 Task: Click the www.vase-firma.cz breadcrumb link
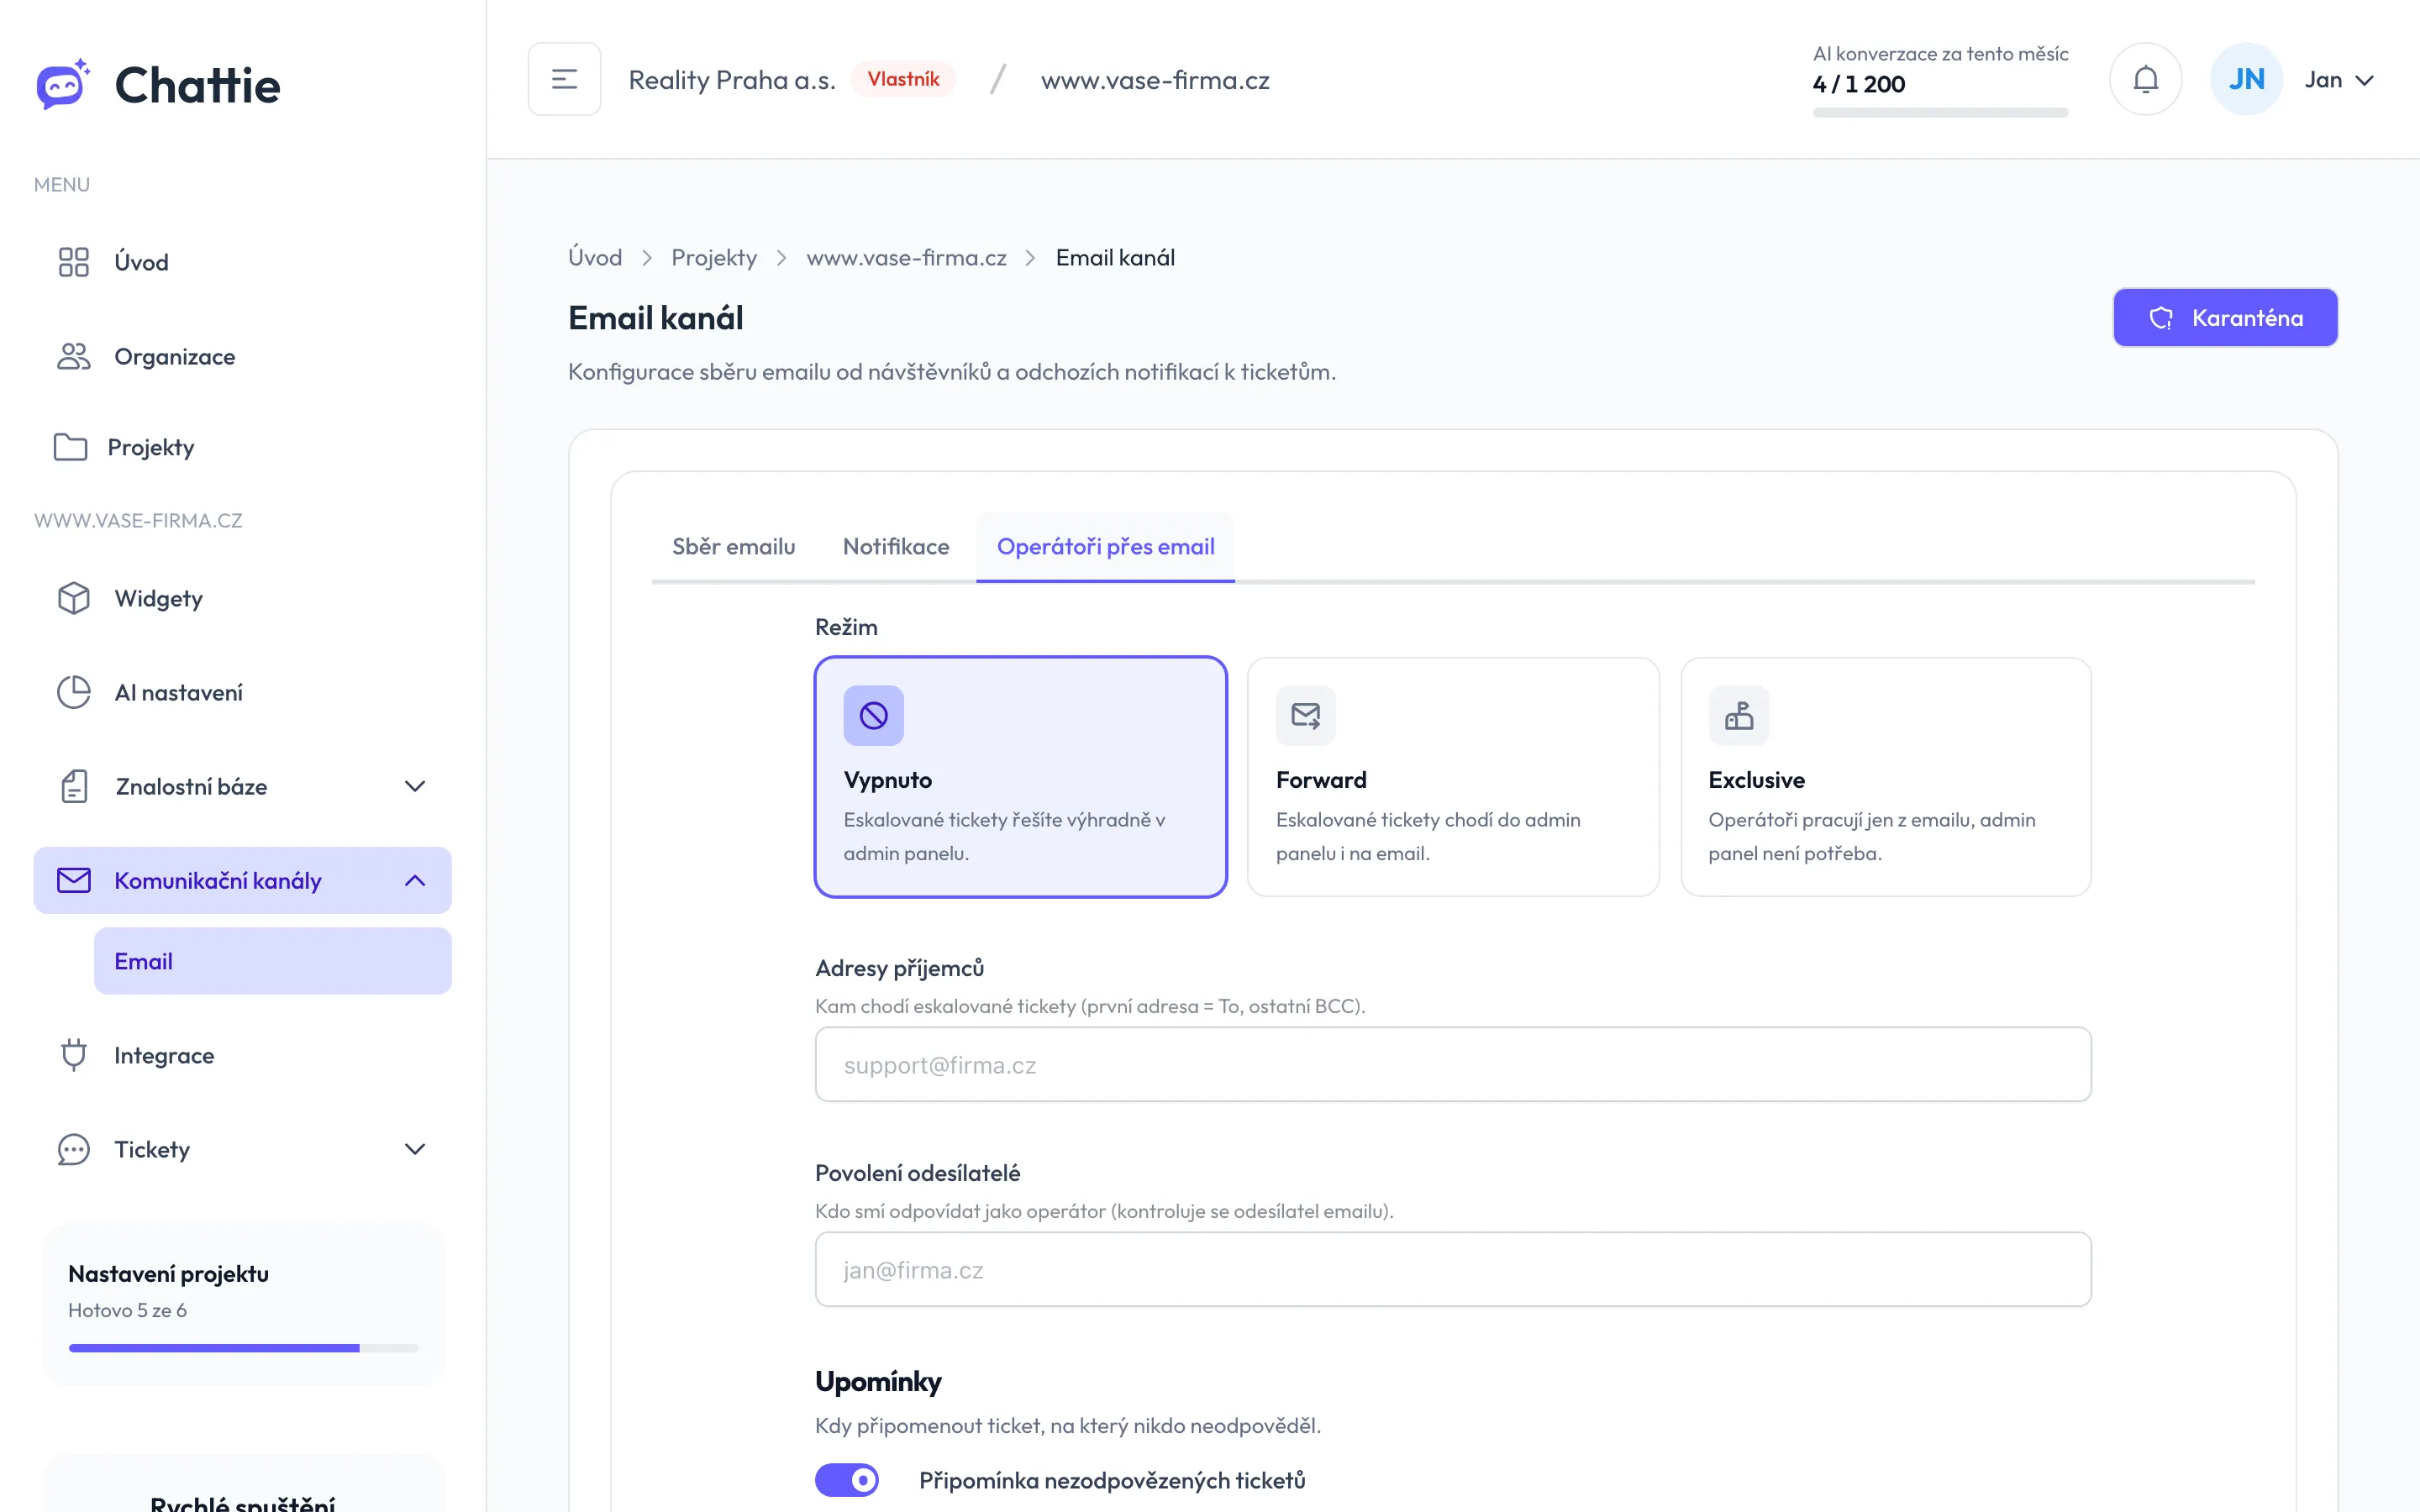point(906,257)
